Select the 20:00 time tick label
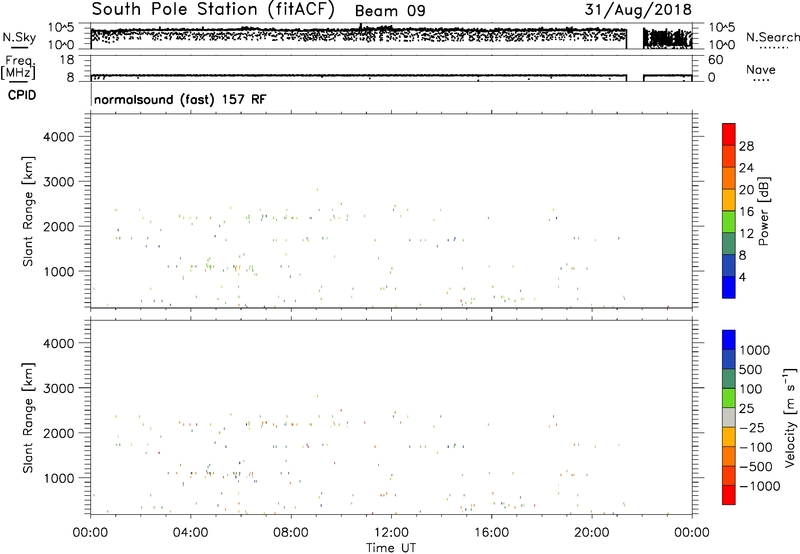This screenshot has height=554, width=800. [x=592, y=533]
